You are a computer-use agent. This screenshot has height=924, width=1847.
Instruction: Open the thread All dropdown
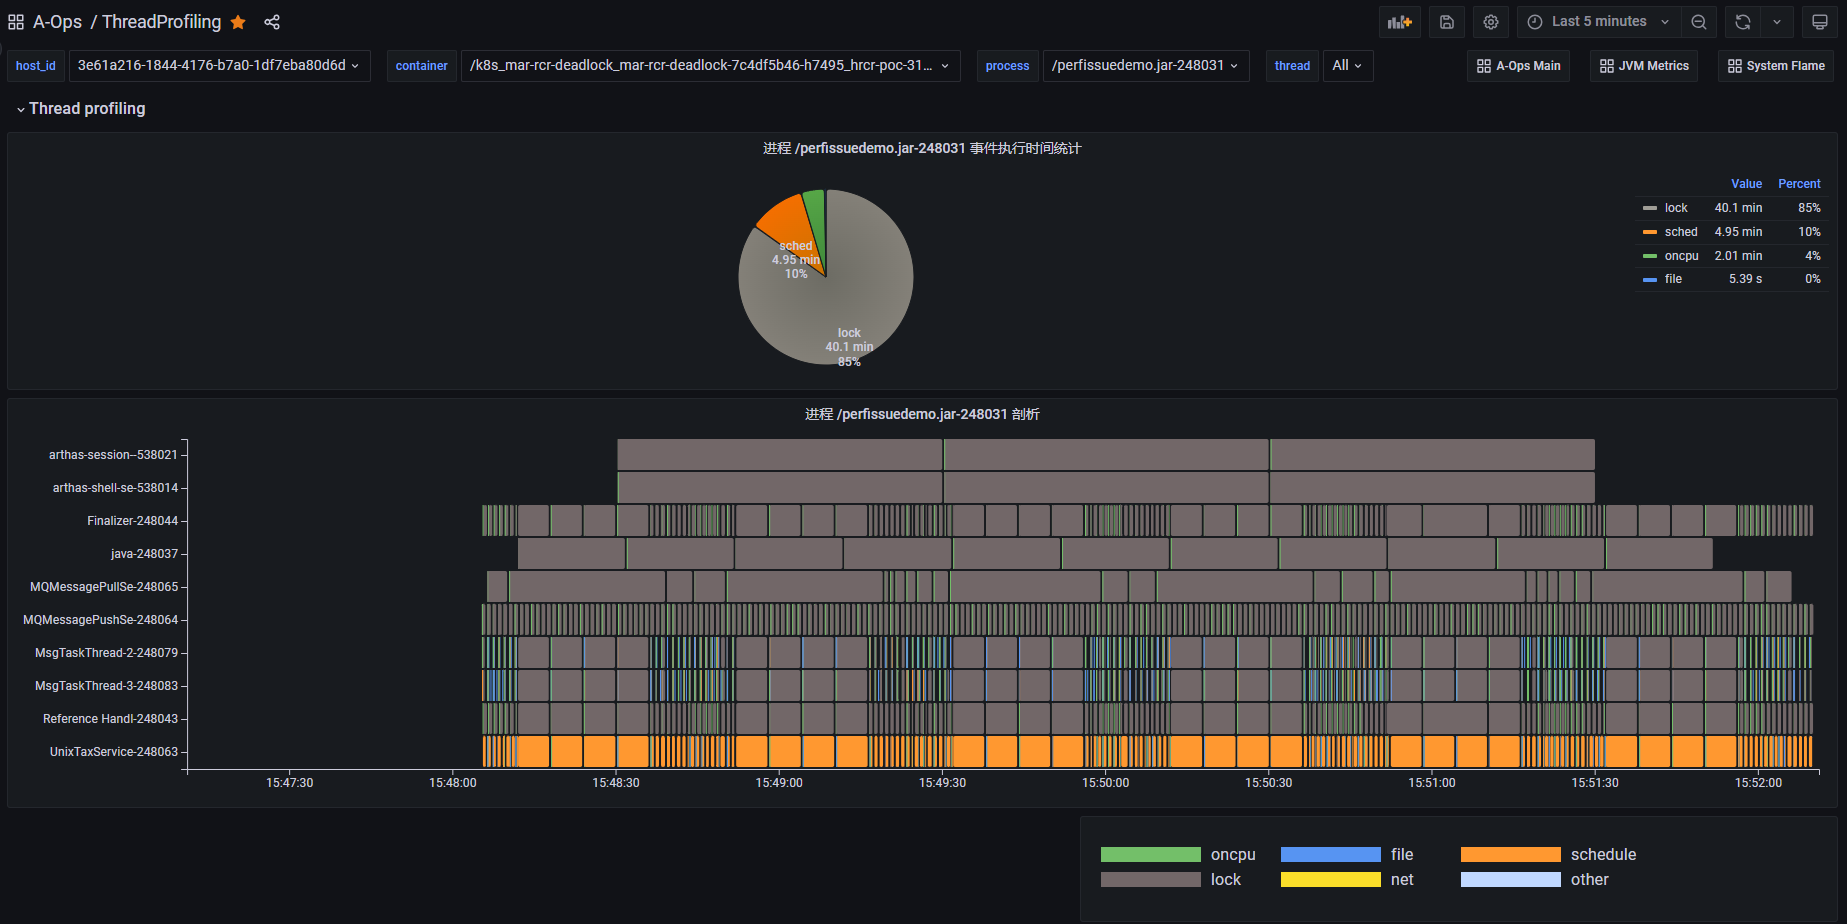[1347, 66]
